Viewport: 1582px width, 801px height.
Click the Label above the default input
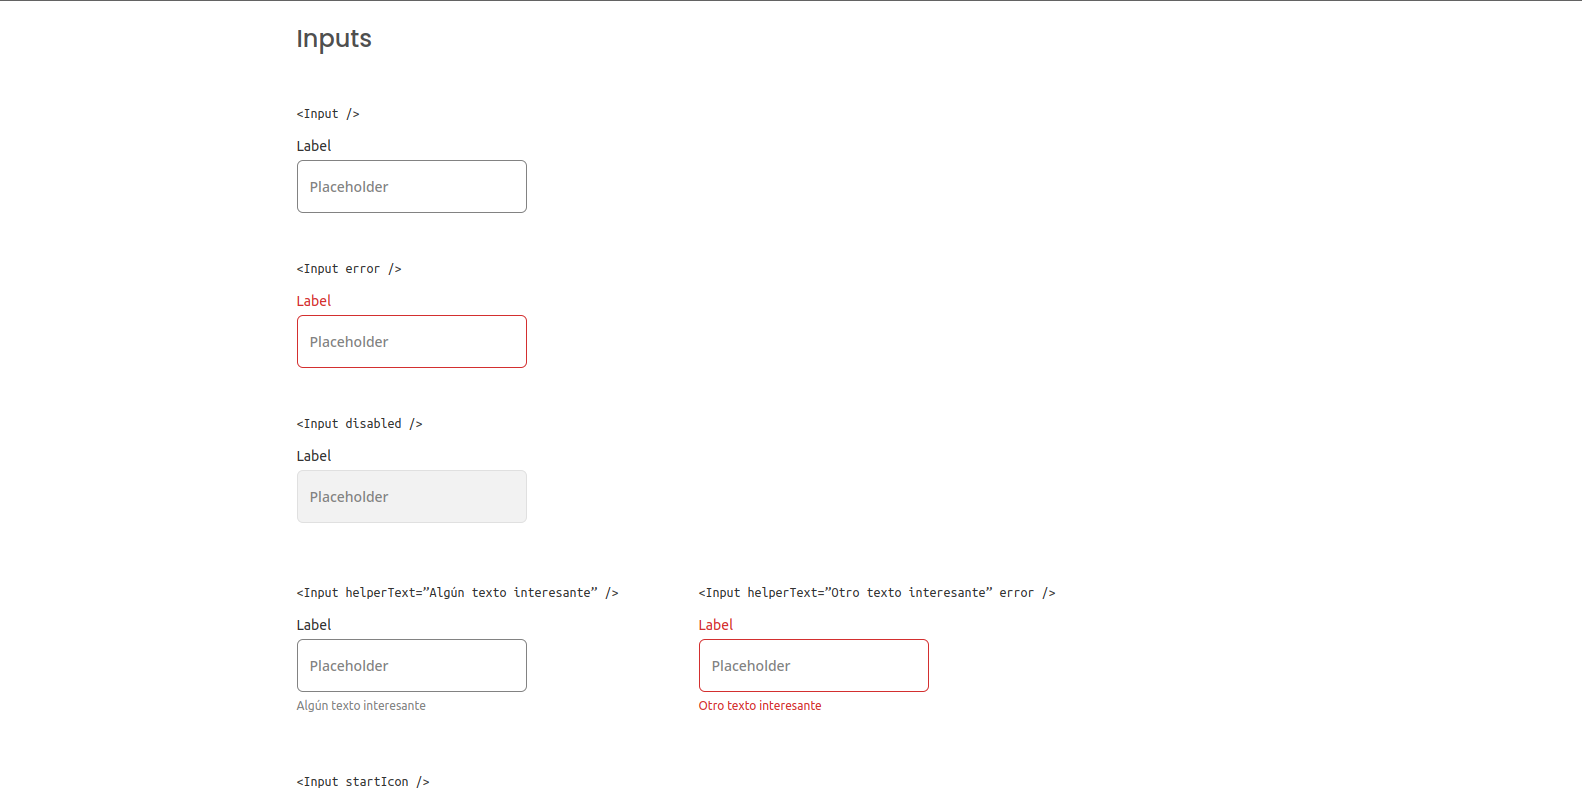314,146
